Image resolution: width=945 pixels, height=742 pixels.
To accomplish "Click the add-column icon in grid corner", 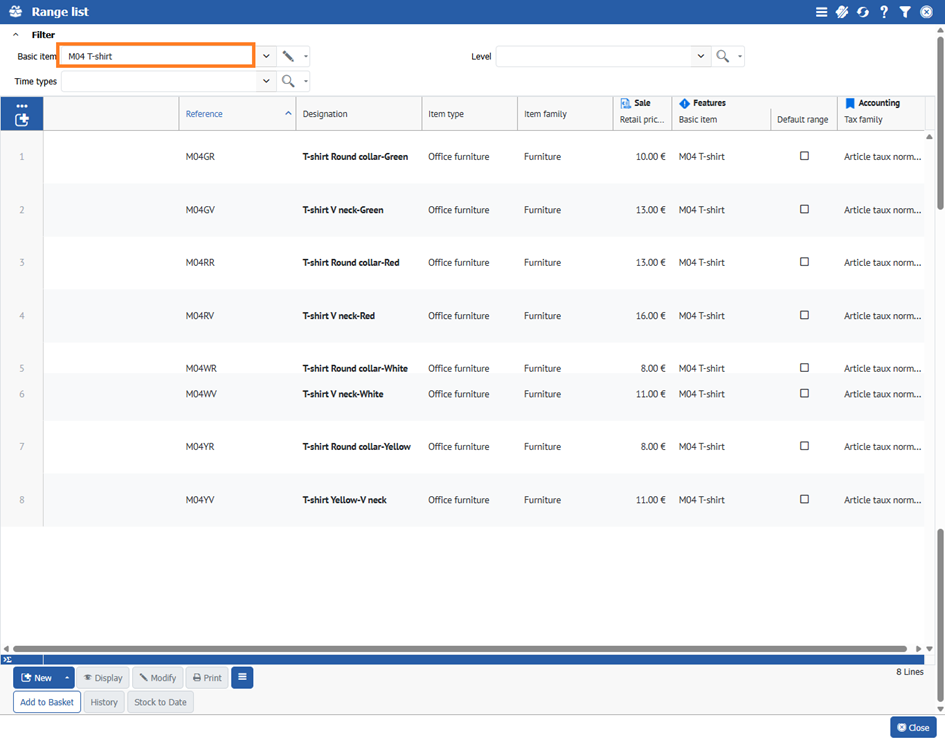I will 22,119.
